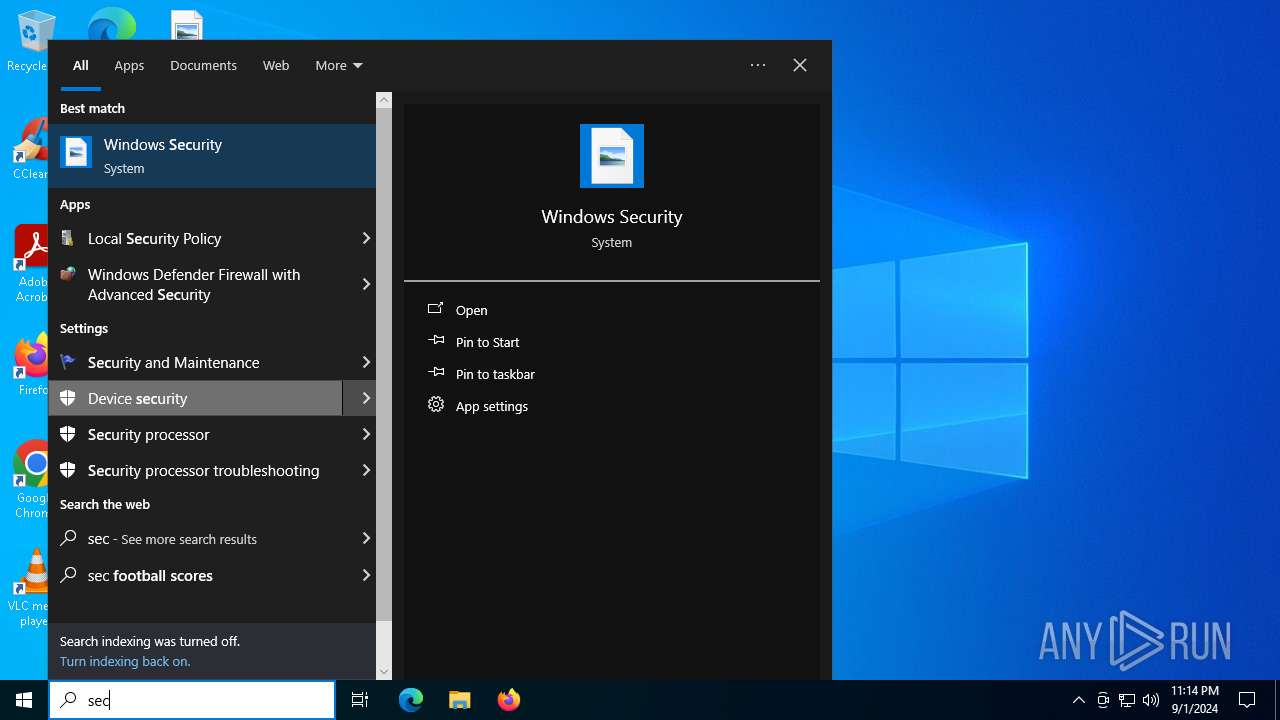Select Security processor setting
Image resolution: width=1280 pixels, height=720 pixels.
click(x=196, y=434)
